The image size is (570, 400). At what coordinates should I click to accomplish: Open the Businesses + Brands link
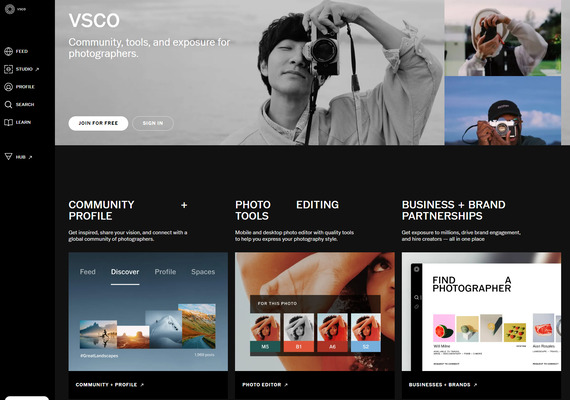443,385
